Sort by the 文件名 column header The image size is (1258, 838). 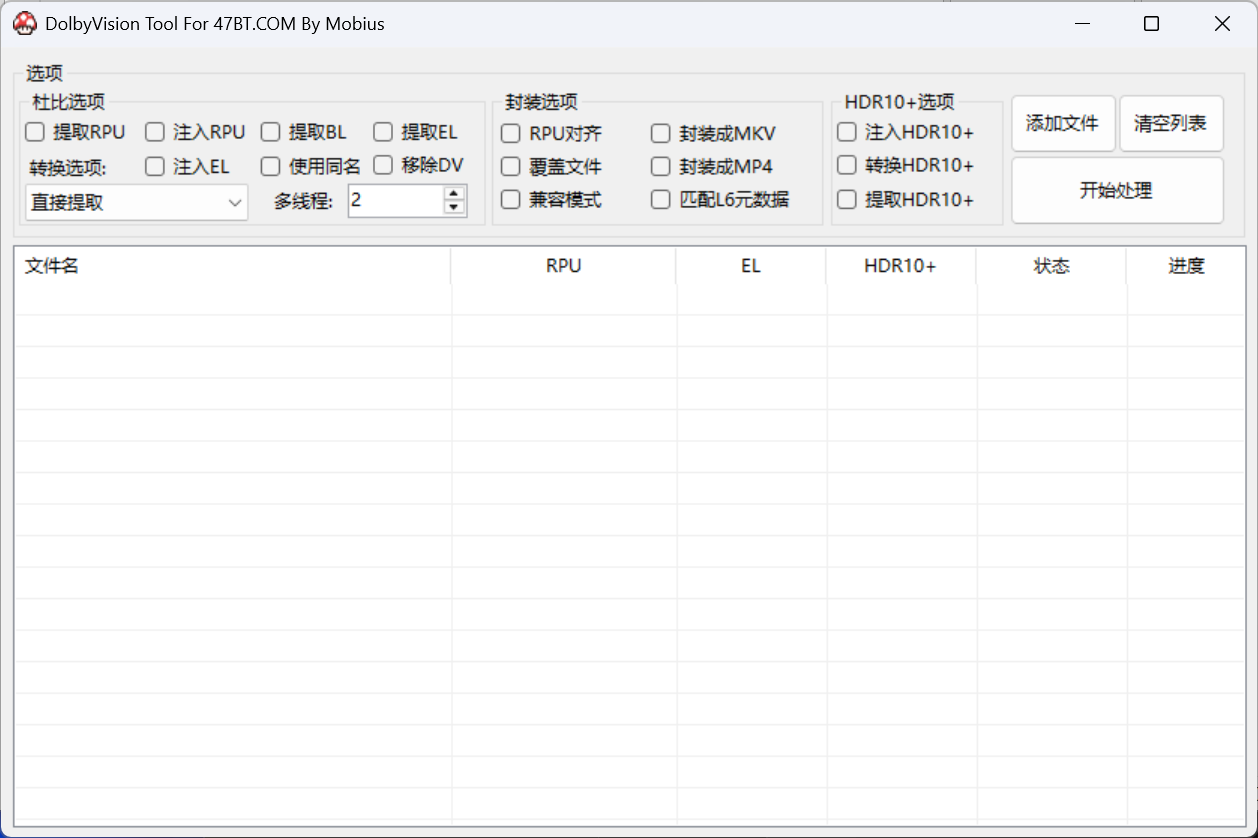pyautogui.click(x=232, y=266)
